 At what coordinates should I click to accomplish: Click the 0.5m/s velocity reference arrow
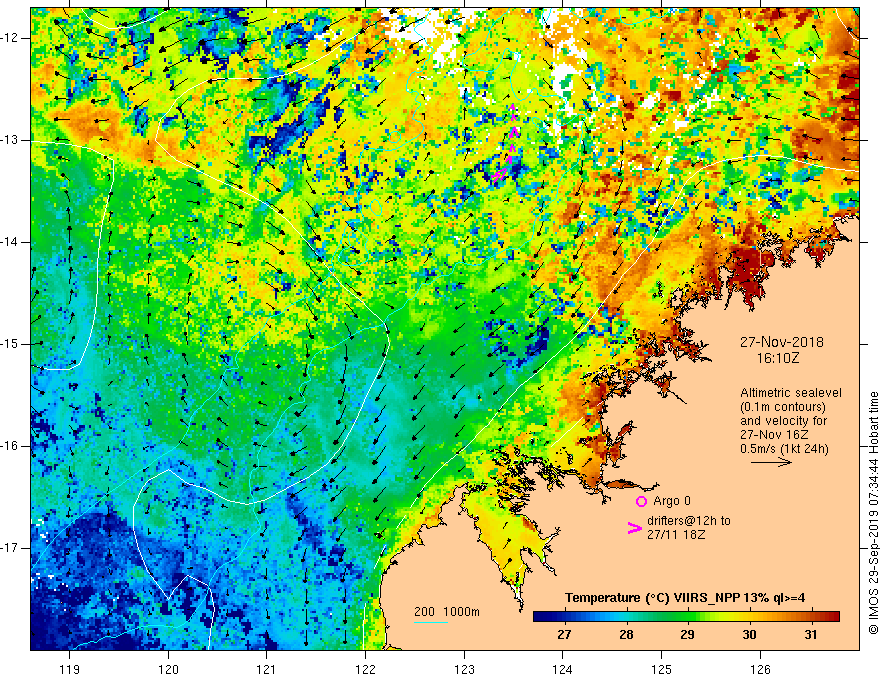771,462
